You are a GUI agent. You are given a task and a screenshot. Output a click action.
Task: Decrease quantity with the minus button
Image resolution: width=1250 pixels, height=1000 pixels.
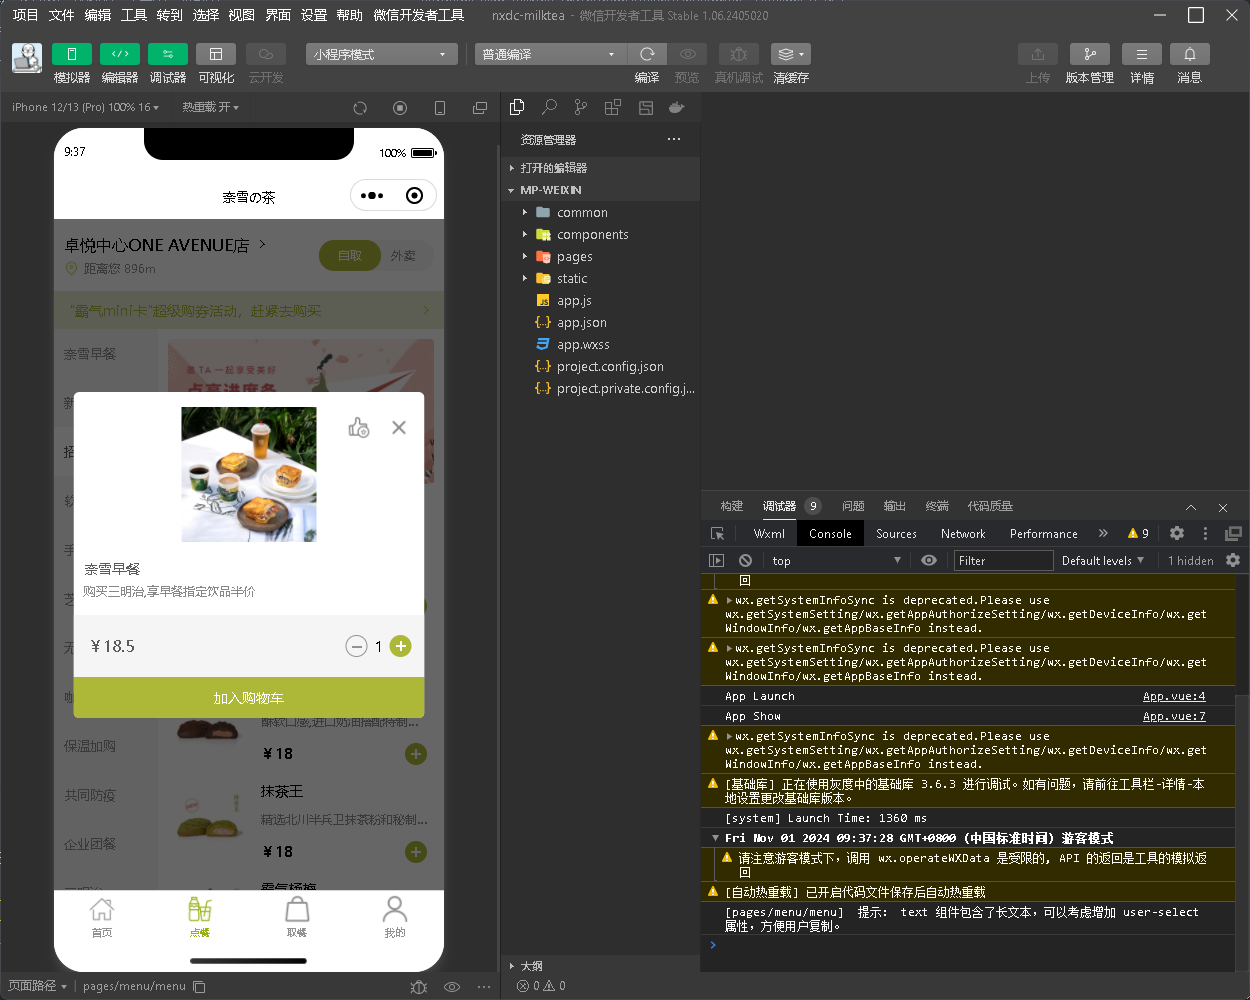tap(356, 646)
